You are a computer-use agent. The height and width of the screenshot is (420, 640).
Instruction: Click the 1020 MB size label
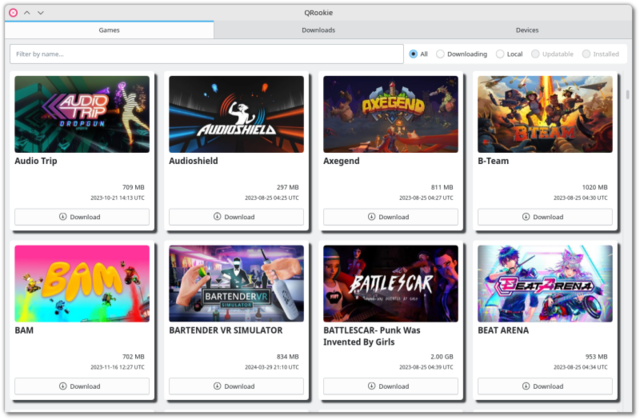pyautogui.click(x=595, y=187)
